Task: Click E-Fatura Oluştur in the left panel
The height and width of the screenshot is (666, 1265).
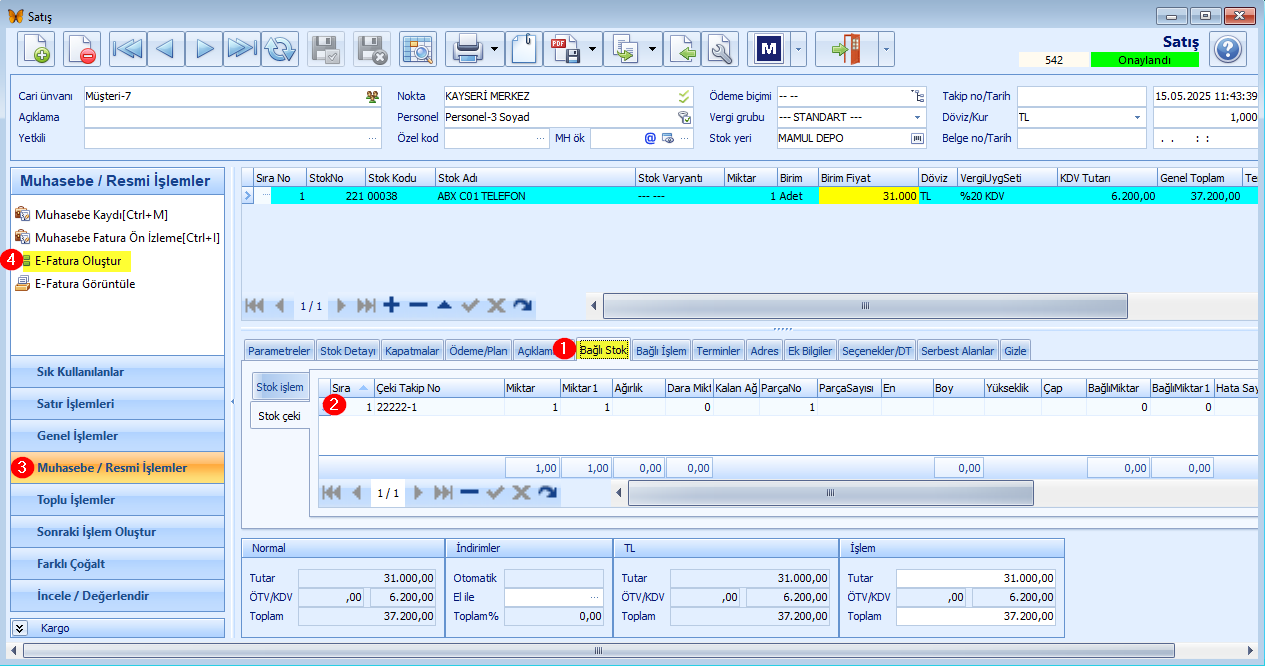Action: [x=78, y=261]
